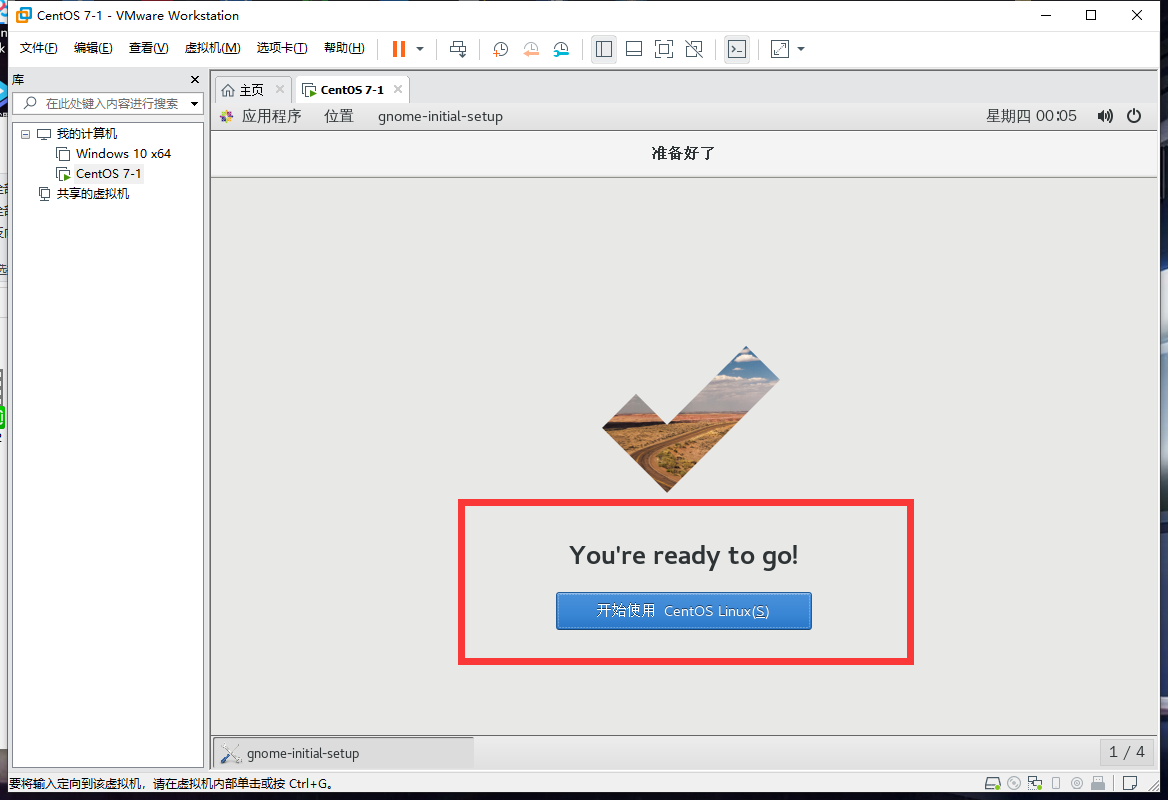
Task: Click the 1 / 4 workspace switcher
Action: tap(1127, 752)
